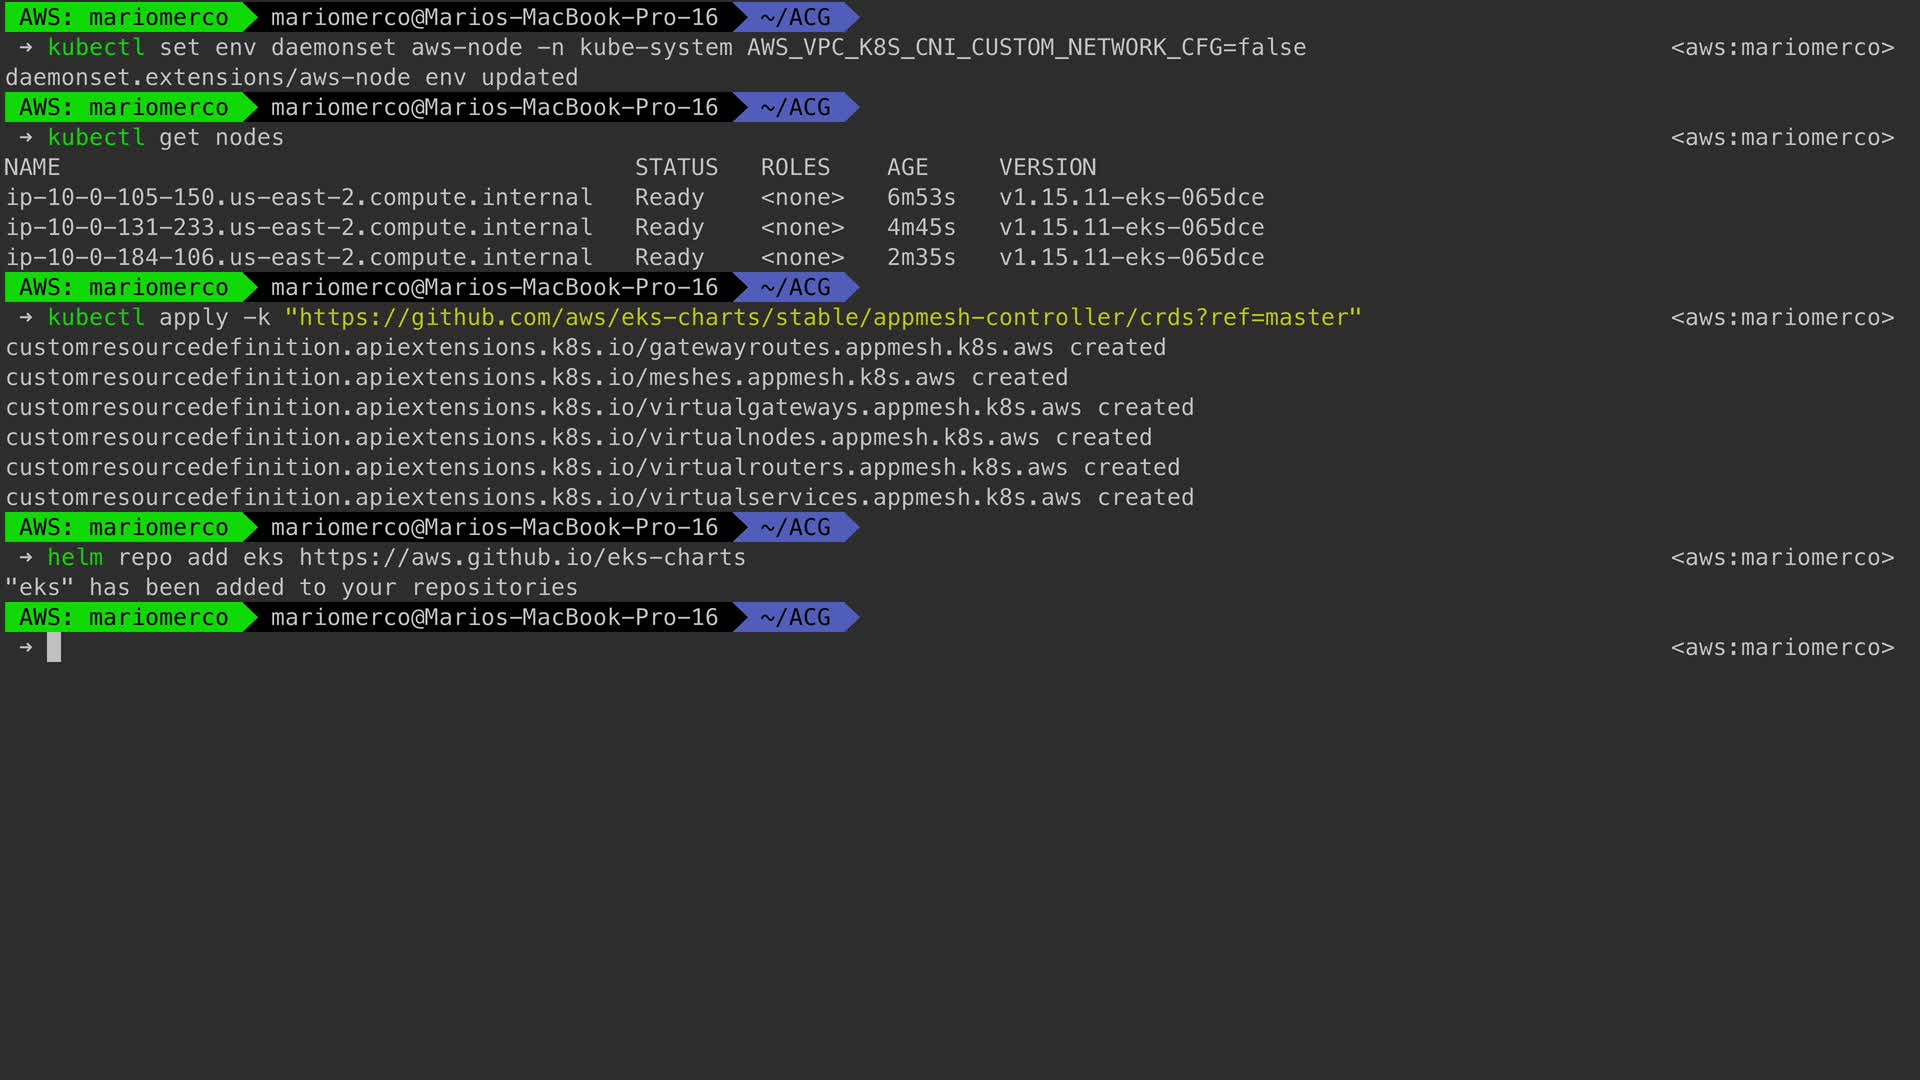Click the blinking cursor at the empty prompt

click(x=54, y=648)
